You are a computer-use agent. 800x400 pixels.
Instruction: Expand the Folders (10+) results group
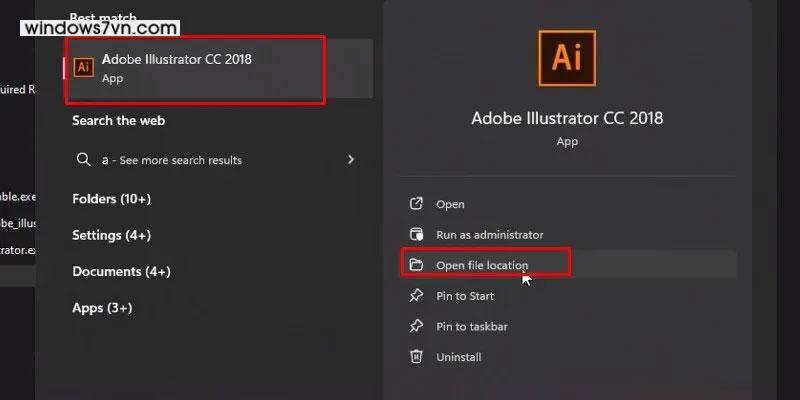point(111,199)
